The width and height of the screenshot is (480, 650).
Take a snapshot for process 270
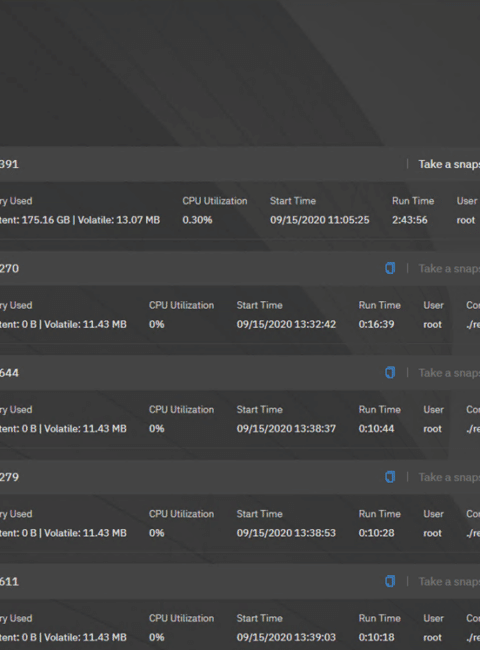[x=449, y=269]
